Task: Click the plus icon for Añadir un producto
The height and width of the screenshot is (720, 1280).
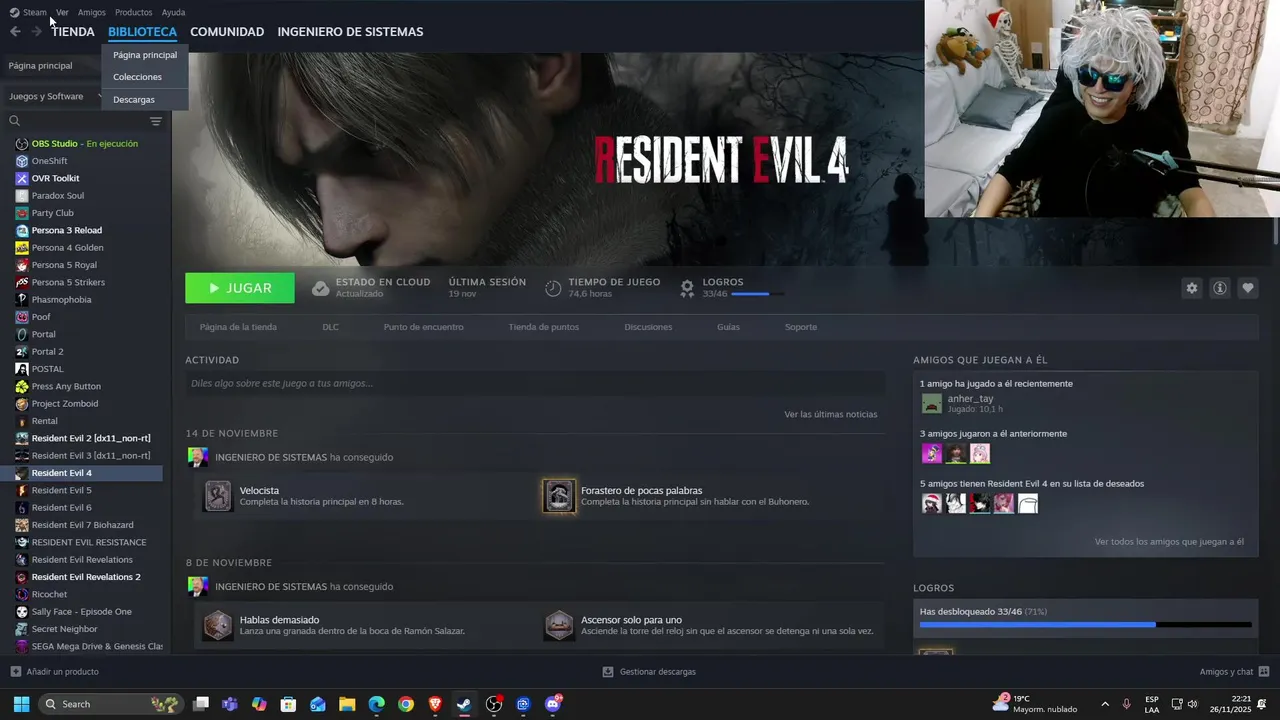Action: tap(15, 672)
